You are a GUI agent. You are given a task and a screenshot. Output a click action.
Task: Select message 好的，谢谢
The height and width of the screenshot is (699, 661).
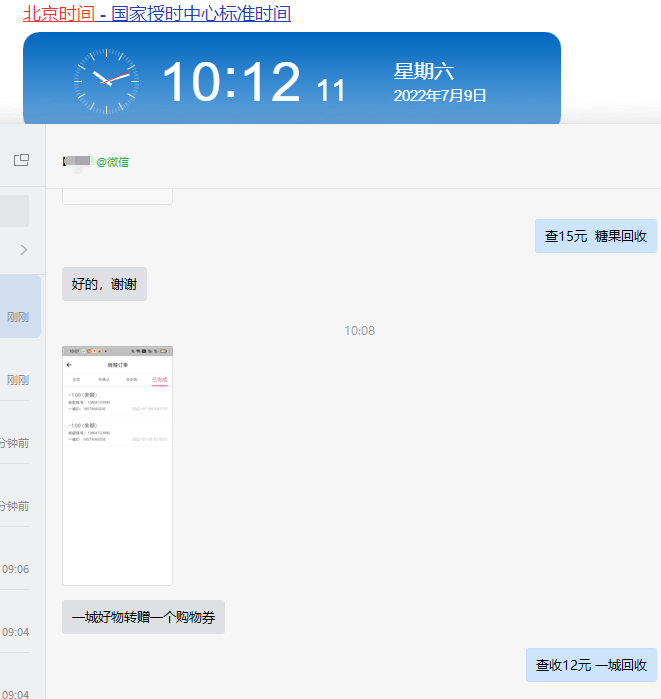[104, 284]
